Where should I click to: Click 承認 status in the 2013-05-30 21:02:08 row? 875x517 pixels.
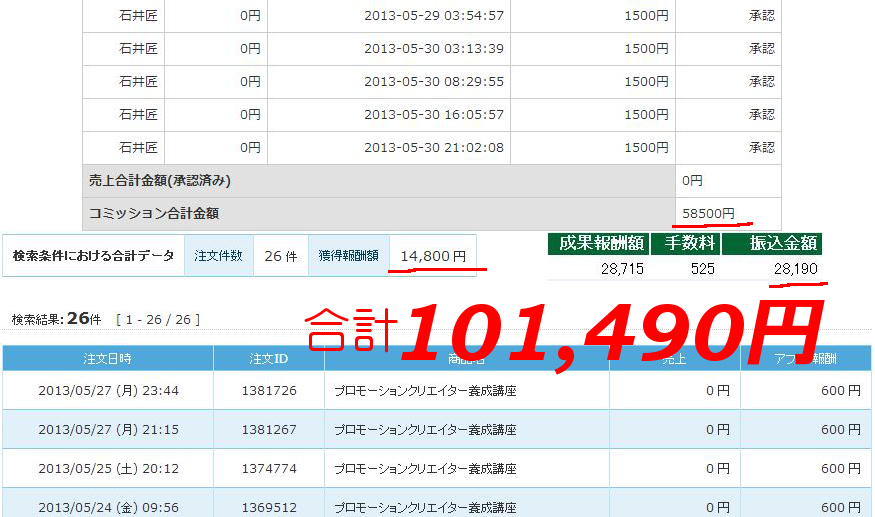pyautogui.click(x=761, y=148)
